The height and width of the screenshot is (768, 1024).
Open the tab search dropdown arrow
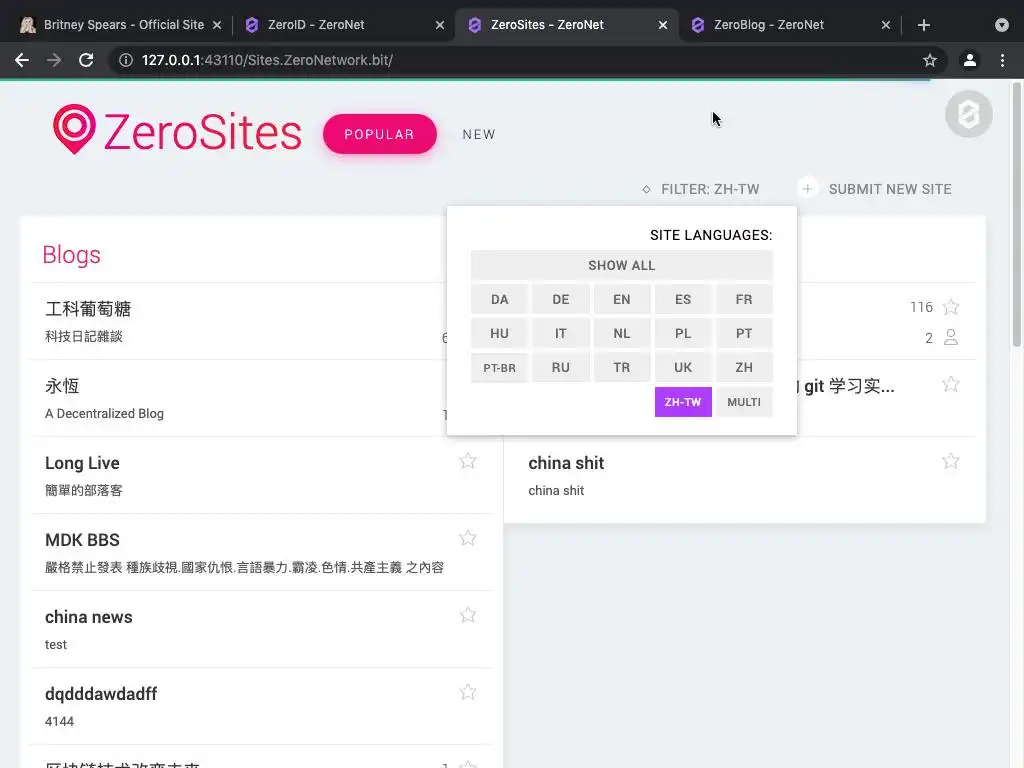(x=1002, y=25)
